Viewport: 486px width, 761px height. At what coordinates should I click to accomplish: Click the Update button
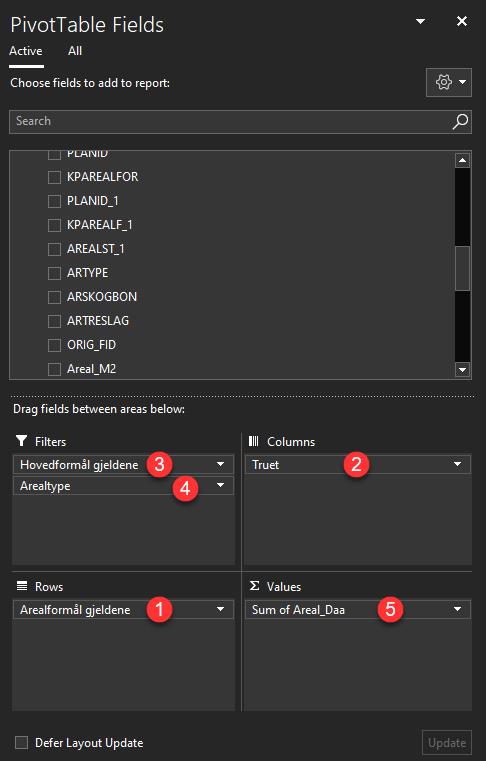[x=447, y=743]
